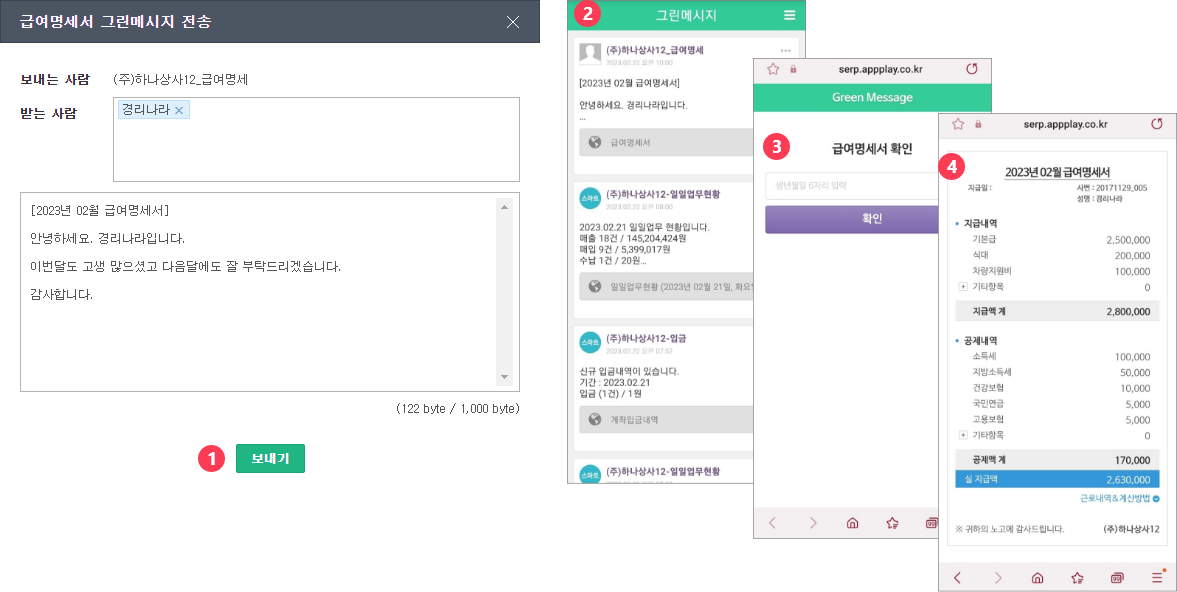Image resolution: width=1177 pixels, height=592 pixels.
Task: Bookmark star in the Green Message browser
Action: pos(773,69)
